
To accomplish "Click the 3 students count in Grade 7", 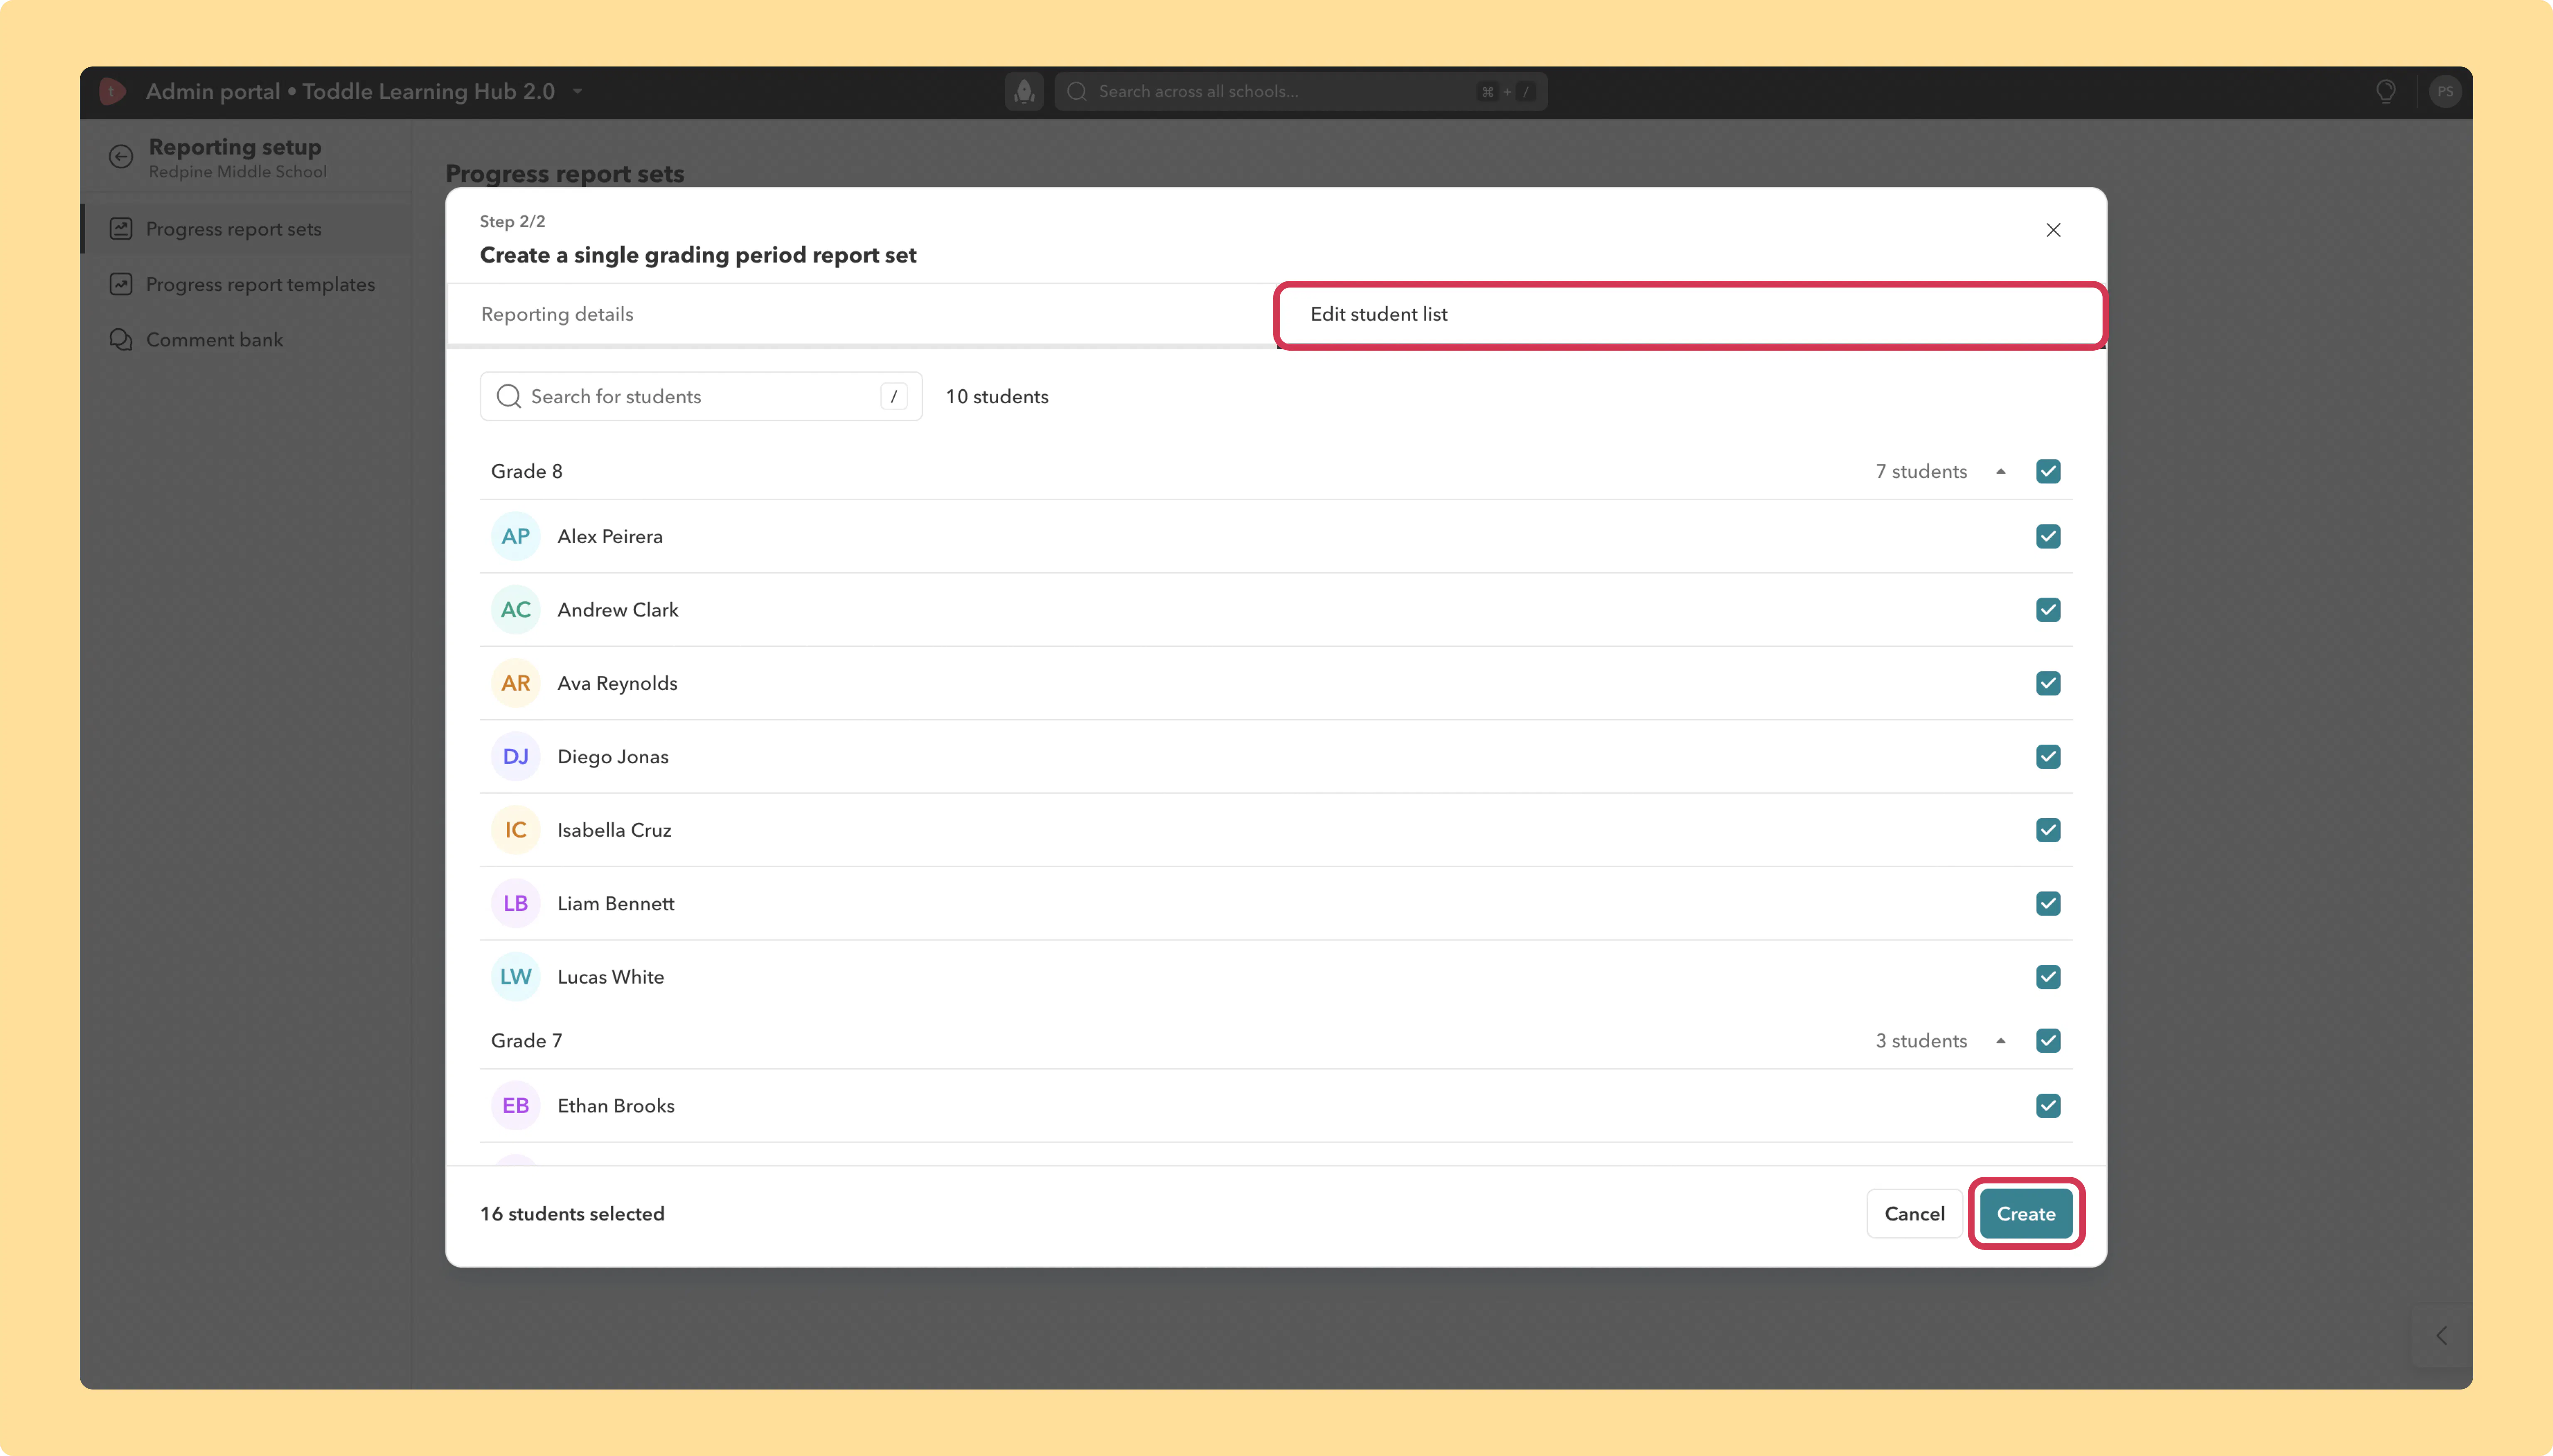I will click(1921, 1041).
